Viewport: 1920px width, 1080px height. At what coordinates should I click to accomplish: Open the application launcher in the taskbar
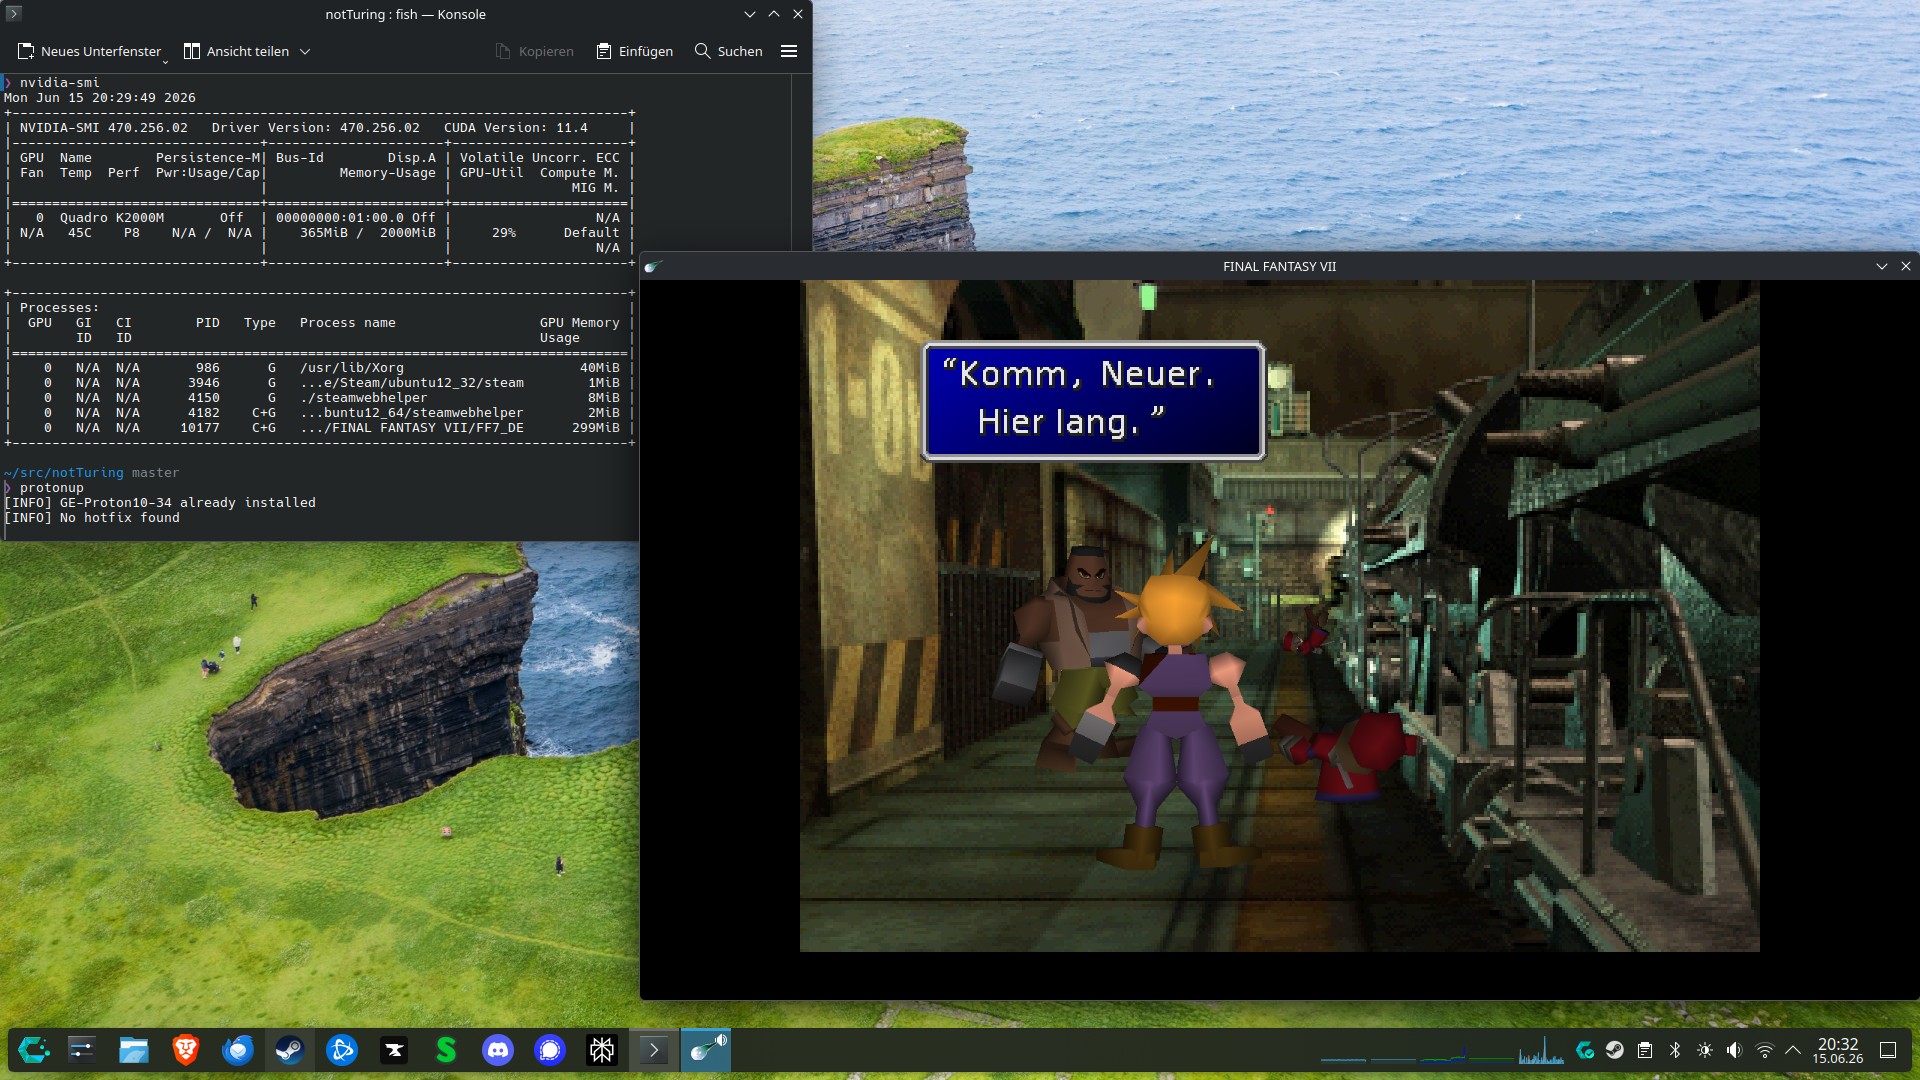(x=34, y=1050)
